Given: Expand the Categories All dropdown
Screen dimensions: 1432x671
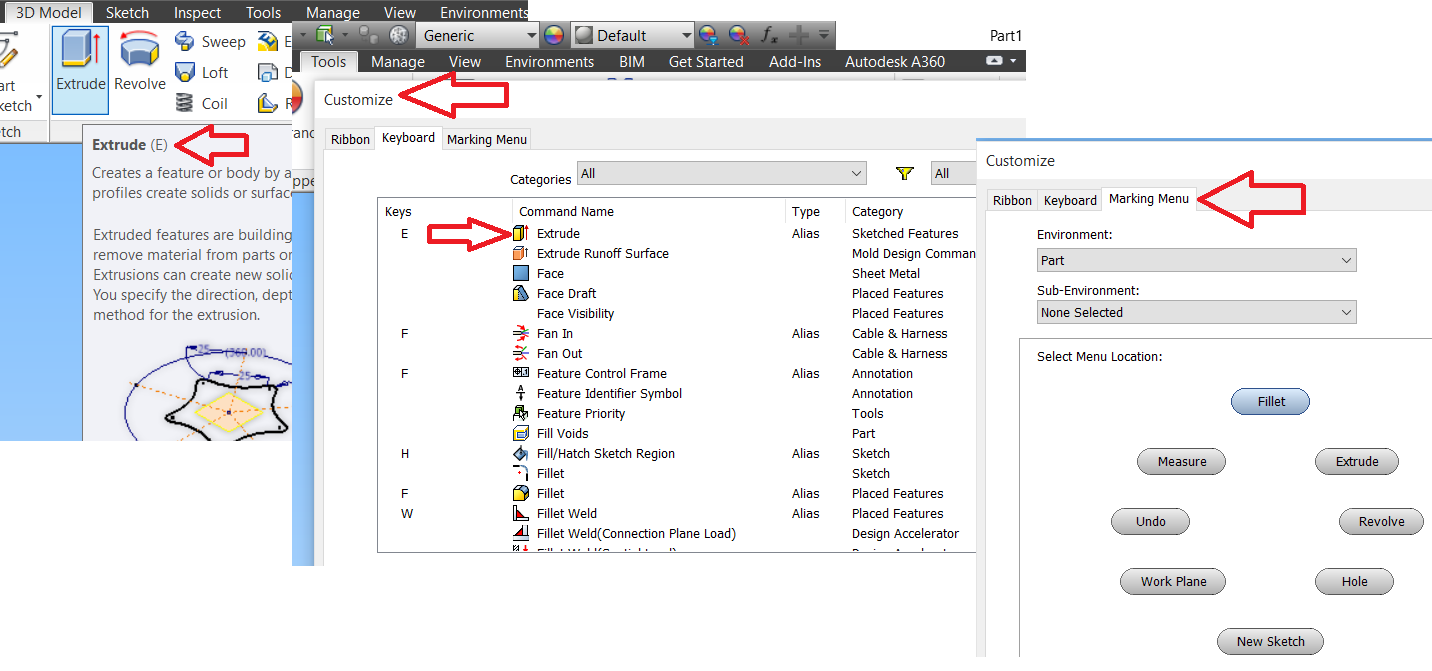Looking at the screenshot, I should click(x=721, y=172).
